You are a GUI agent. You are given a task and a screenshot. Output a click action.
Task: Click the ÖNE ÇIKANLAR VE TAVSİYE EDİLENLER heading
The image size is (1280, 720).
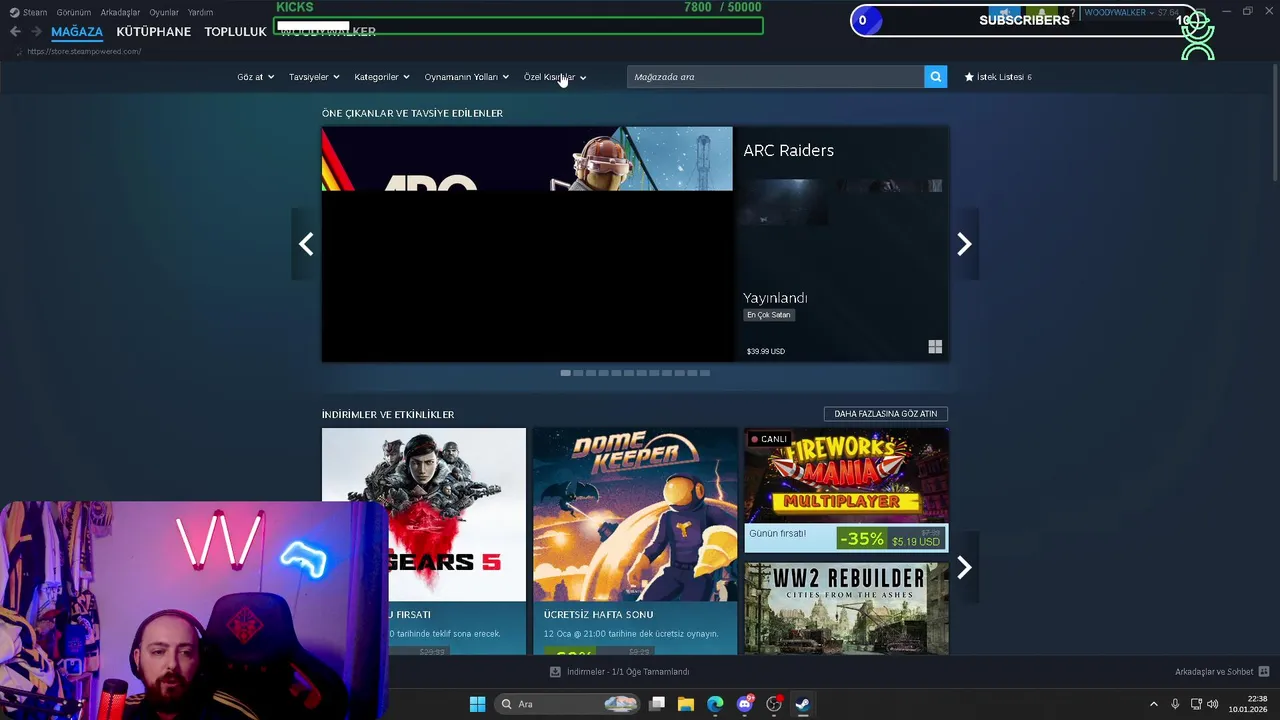pos(412,113)
